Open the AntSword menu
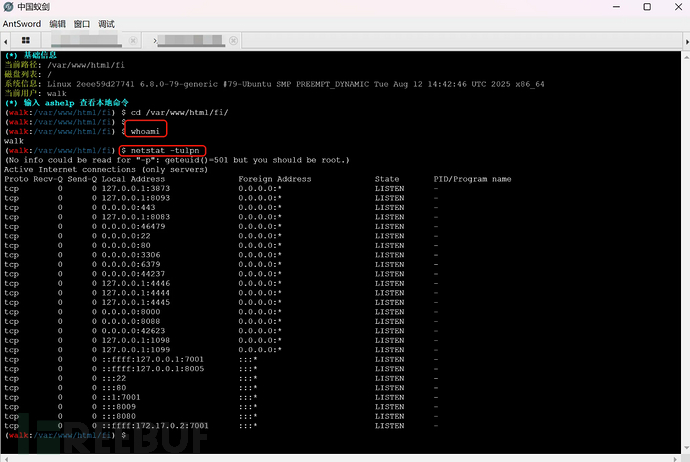 point(22,24)
